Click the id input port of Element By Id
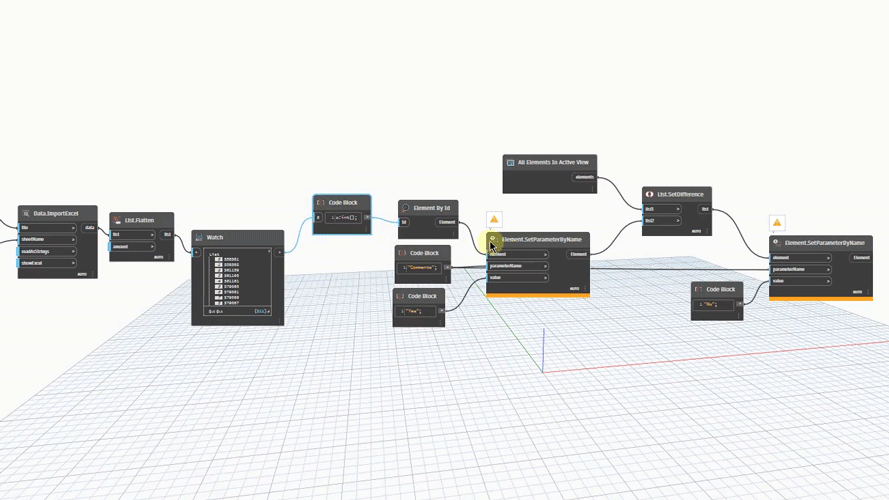Viewport: 889px width, 500px height. coord(404,222)
